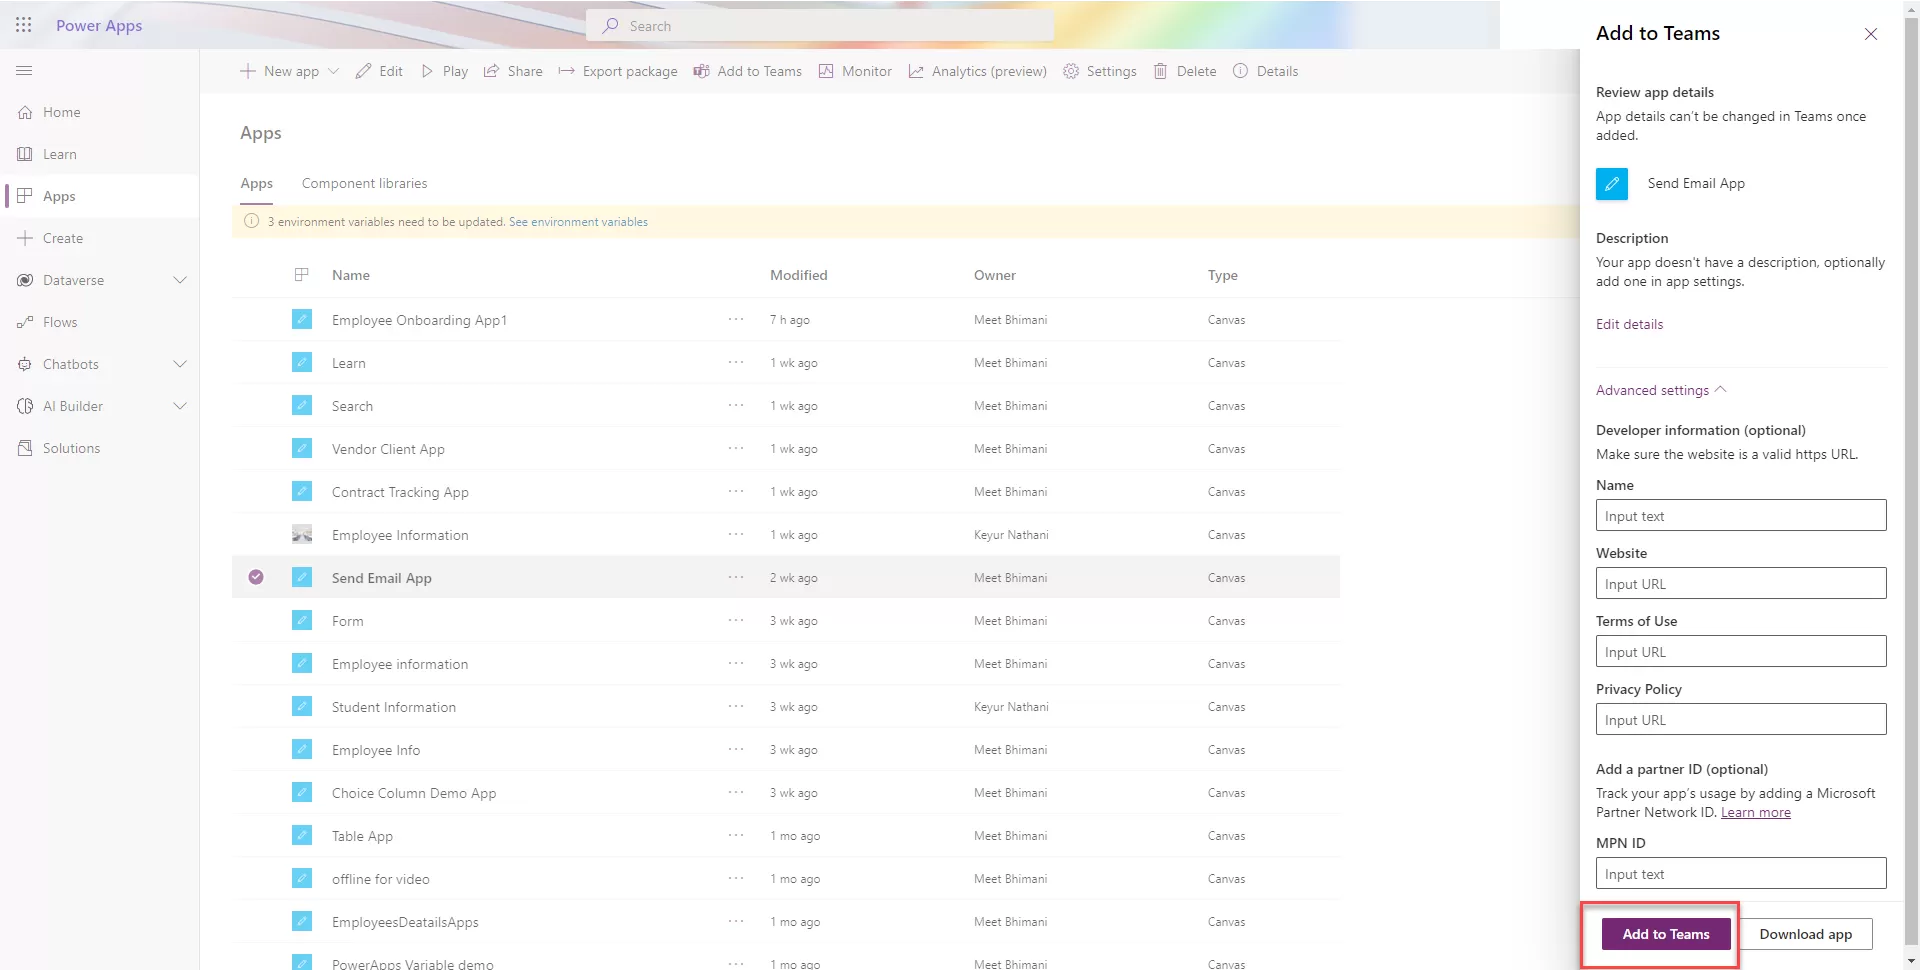Viewport: 1920px width, 970px height.
Task: Click the See environment variables link
Action: pyautogui.click(x=578, y=222)
